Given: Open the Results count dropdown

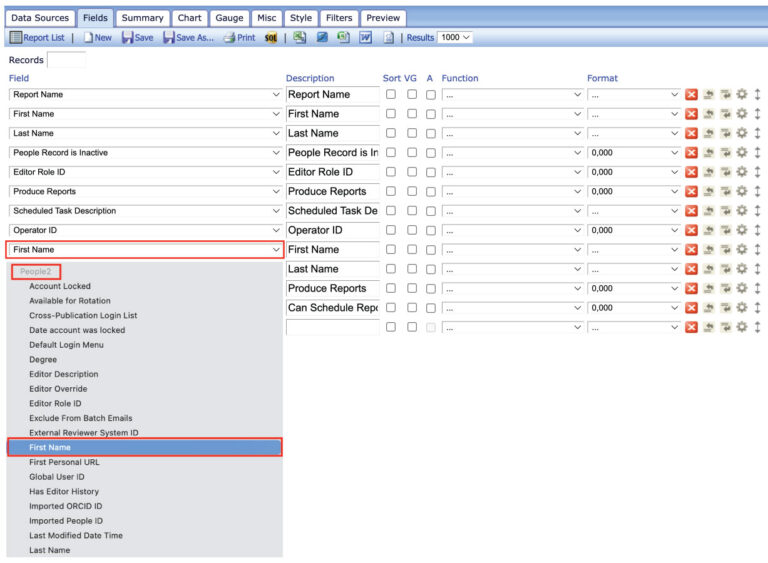Looking at the screenshot, I should tap(455, 37).
